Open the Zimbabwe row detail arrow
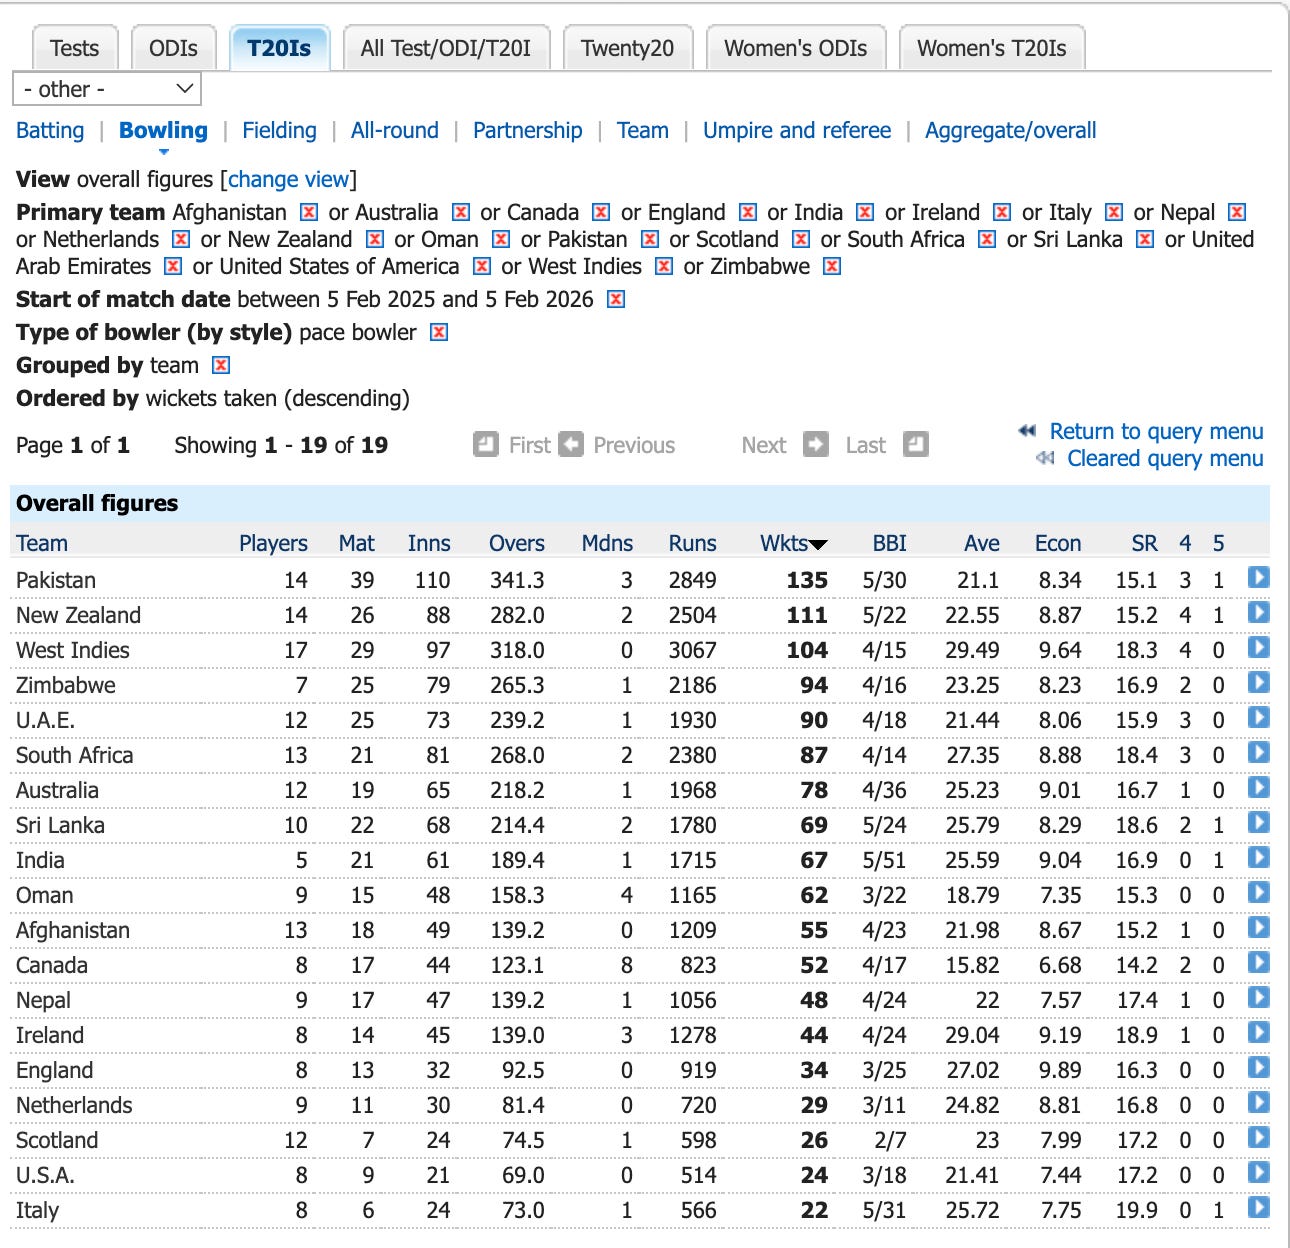 coord(1259,683)
